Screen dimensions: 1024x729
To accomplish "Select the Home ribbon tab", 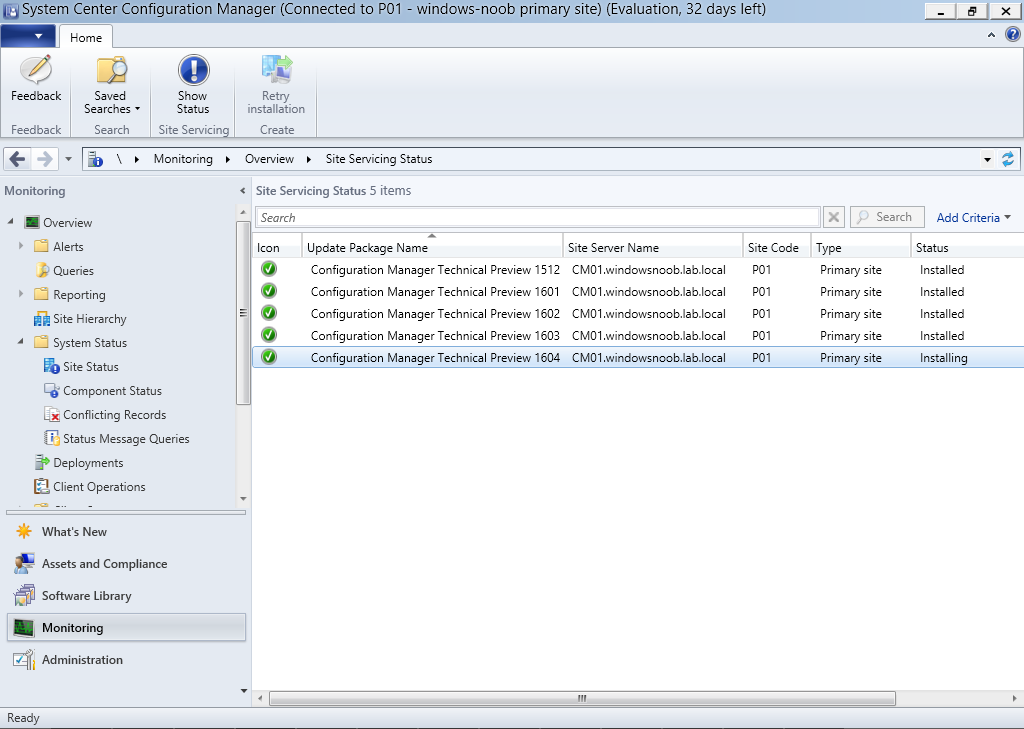I will click(86, 37).
